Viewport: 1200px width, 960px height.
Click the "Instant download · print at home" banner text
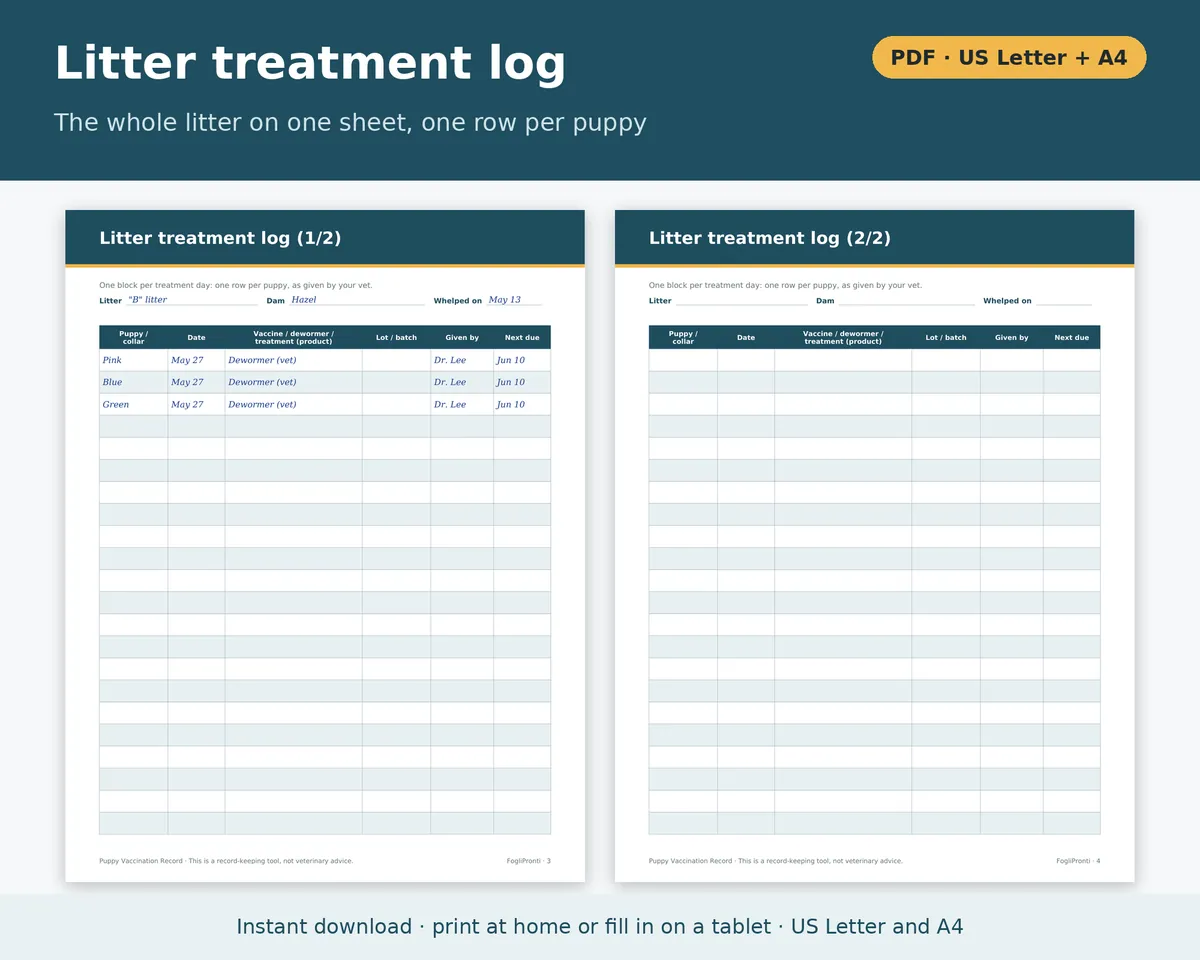click(600, 927)
